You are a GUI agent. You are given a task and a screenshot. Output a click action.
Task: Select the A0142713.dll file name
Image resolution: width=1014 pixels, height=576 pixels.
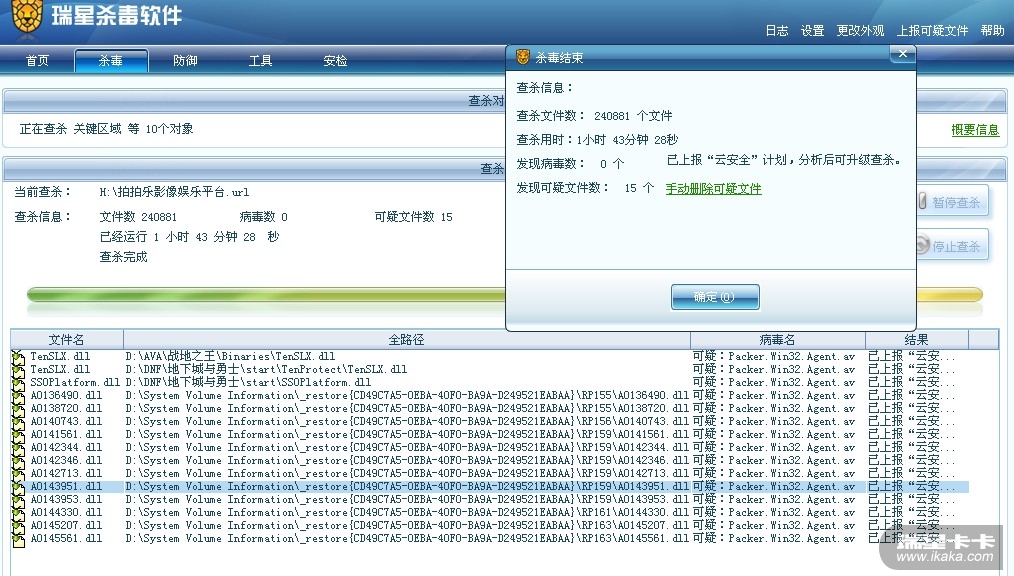[x=66, y=473]
